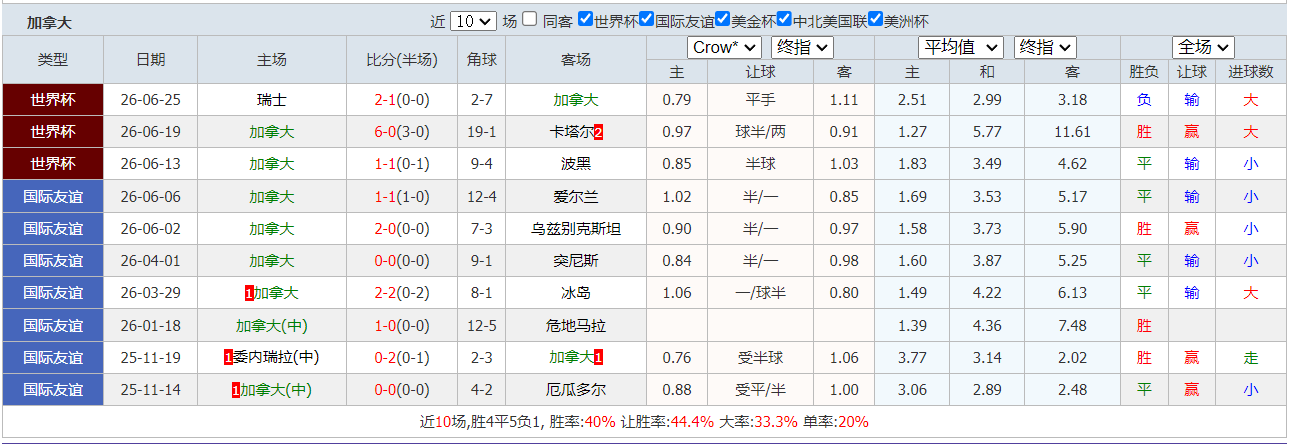The width and height of the screenshot is (1290, 444).
Task: Open the 终指 dropdown beside 平均值
Action: [x=1045, y=47]
